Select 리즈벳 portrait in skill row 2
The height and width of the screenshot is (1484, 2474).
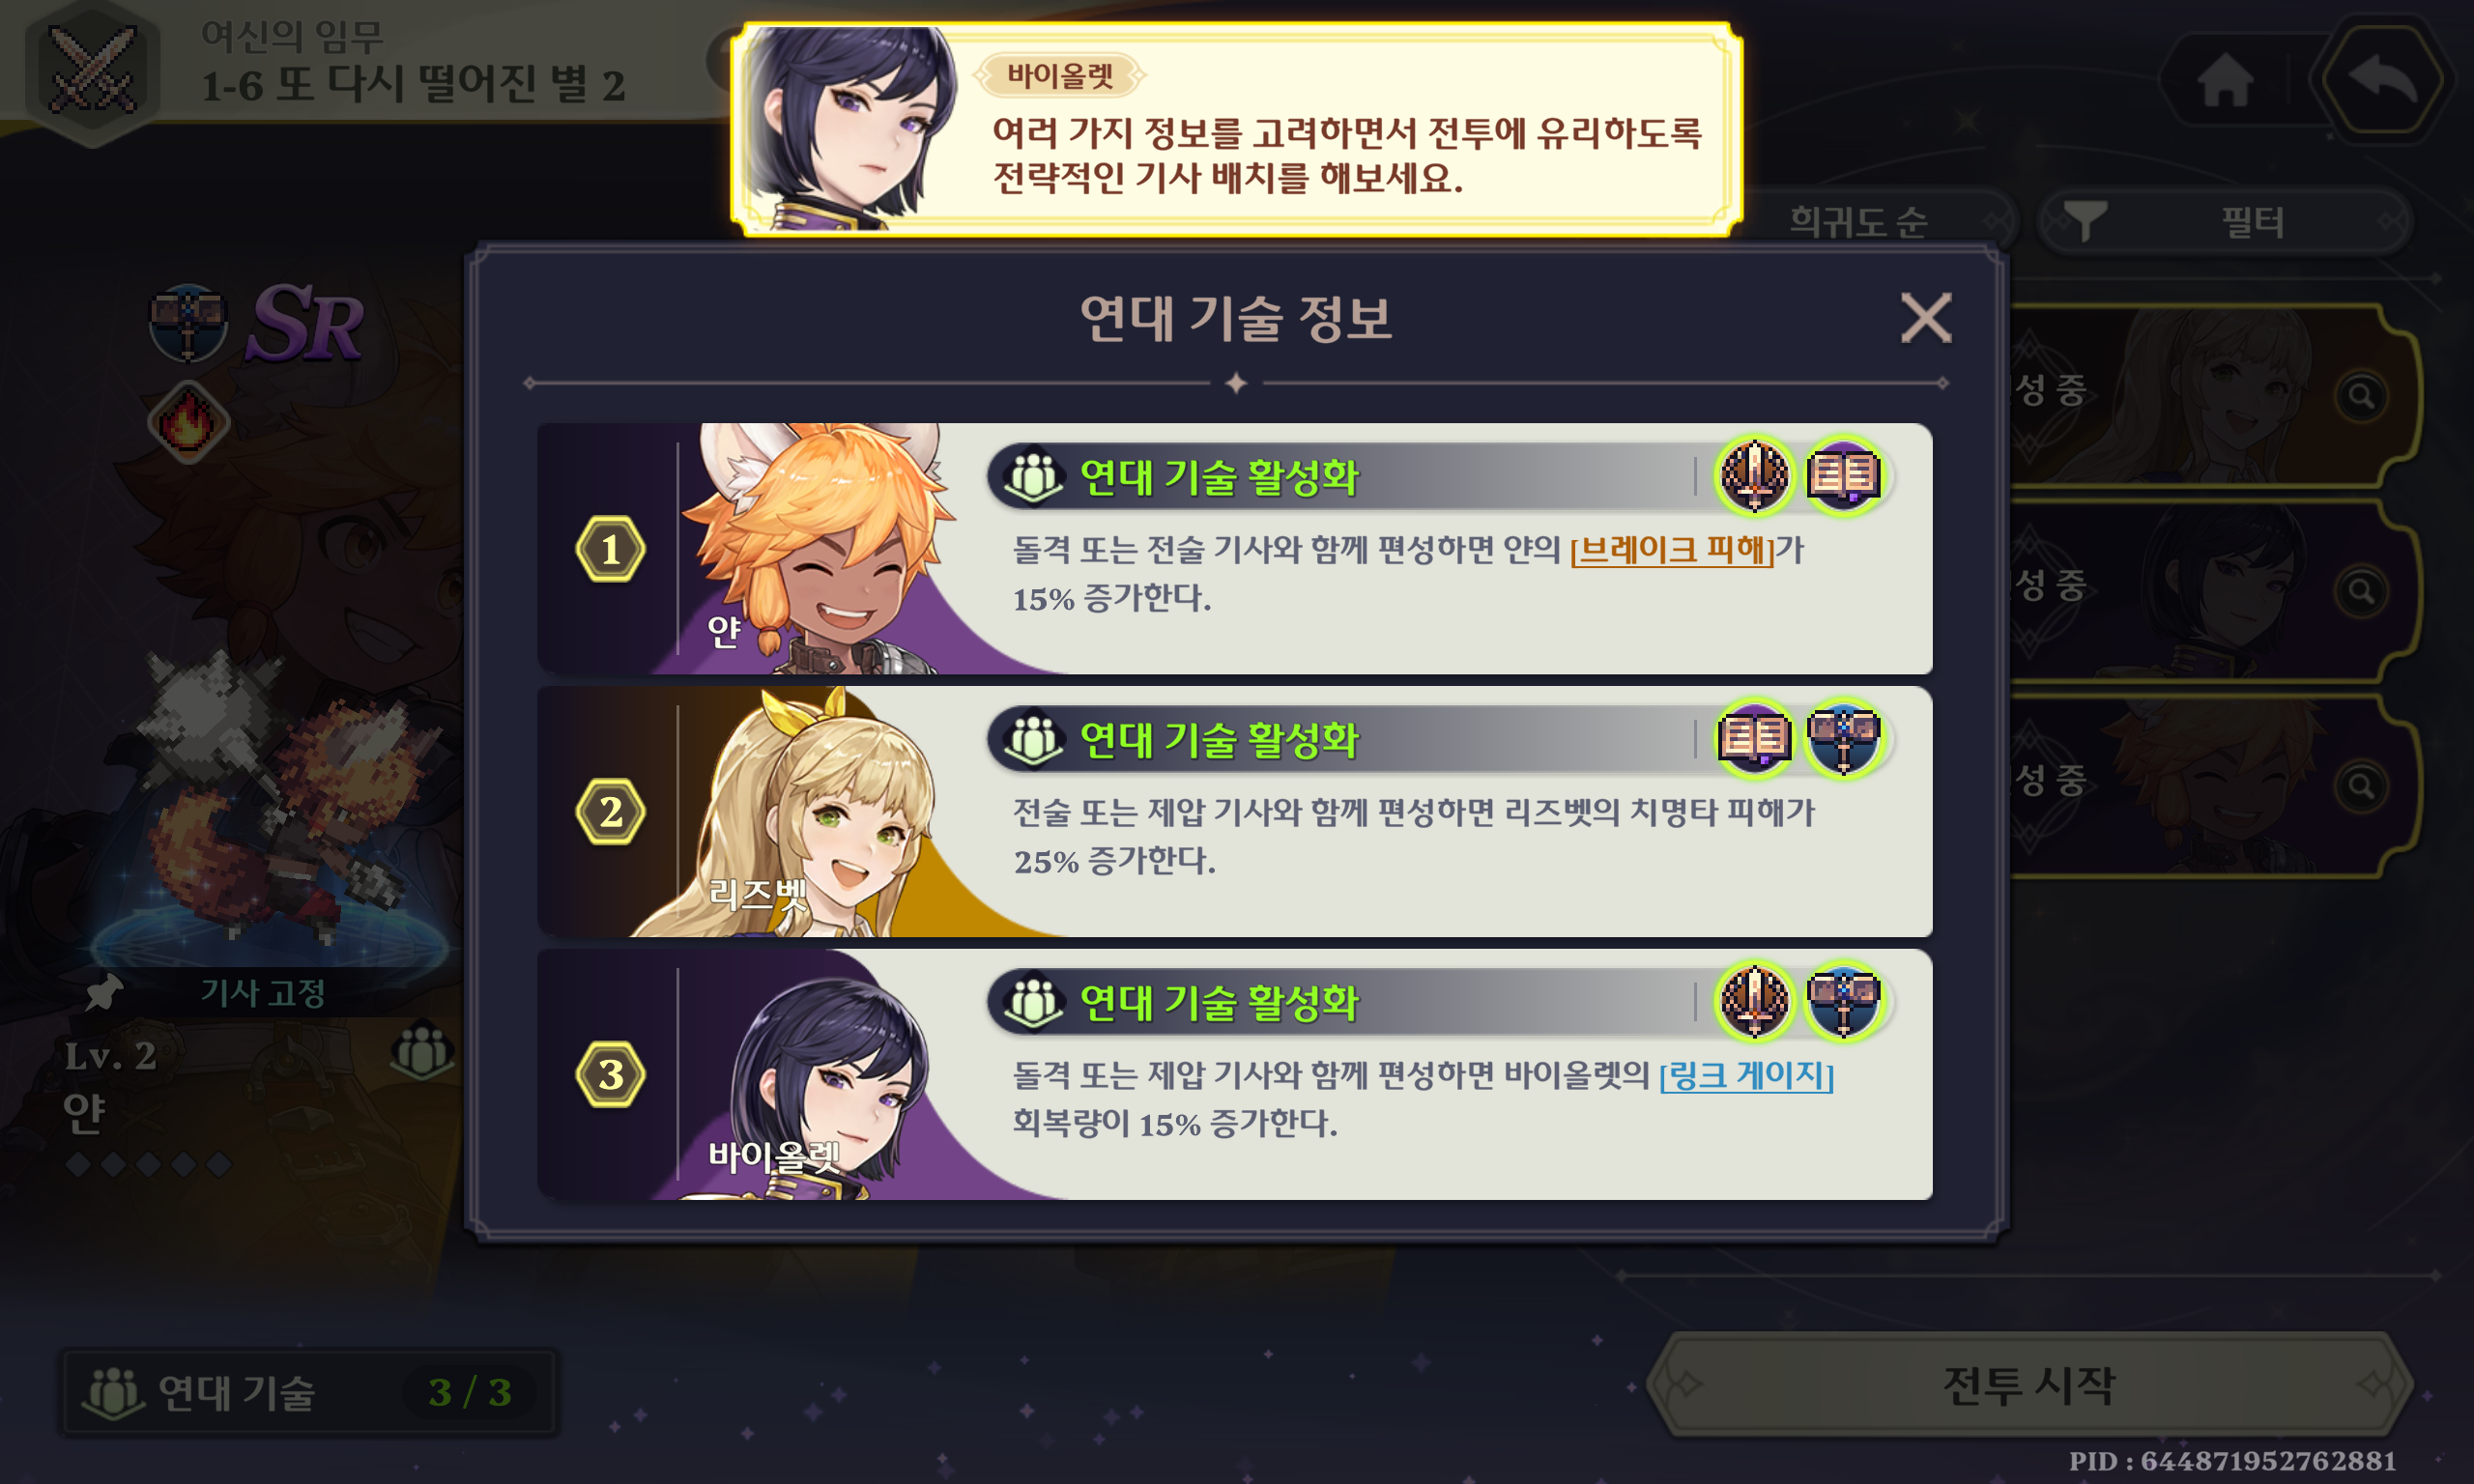point(800,811)
